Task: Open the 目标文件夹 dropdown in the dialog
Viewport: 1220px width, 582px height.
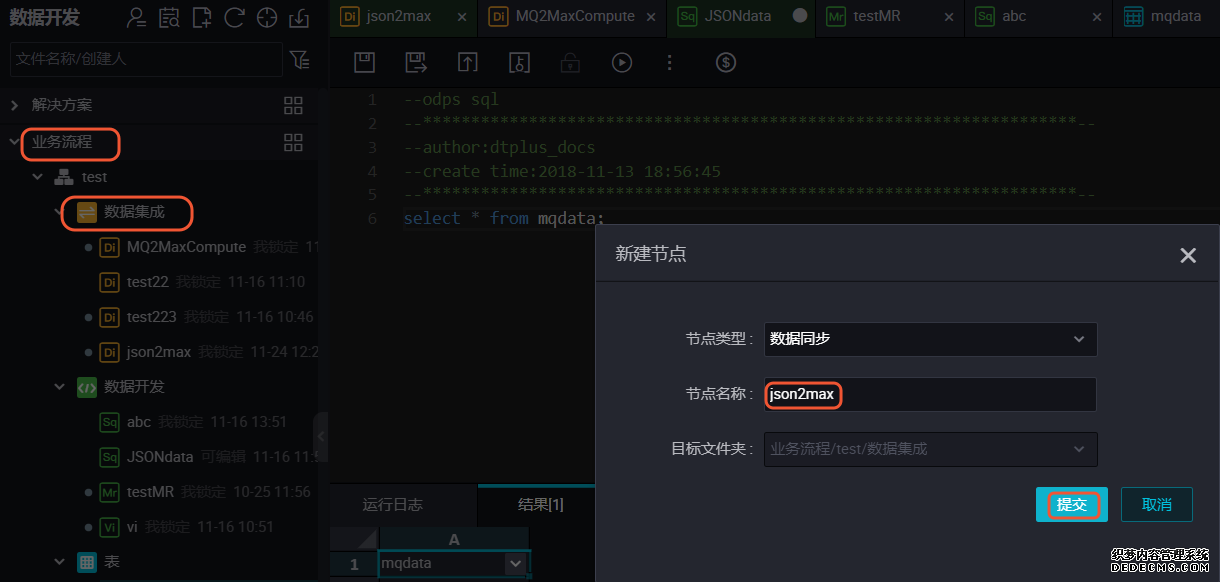Action: tap(930, 449)
